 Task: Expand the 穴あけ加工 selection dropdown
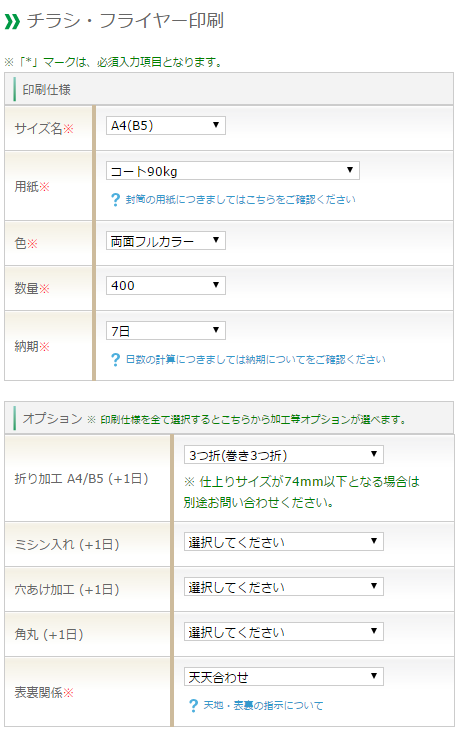pos(284,586)
